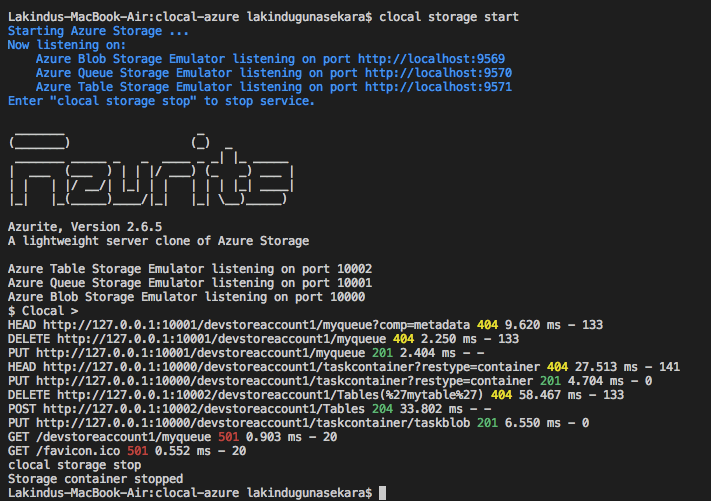Viewport: 711px width, 501px height.
Task: Click the yellow 404 on the HEAD myqueue line
Action: coord(487,326)
